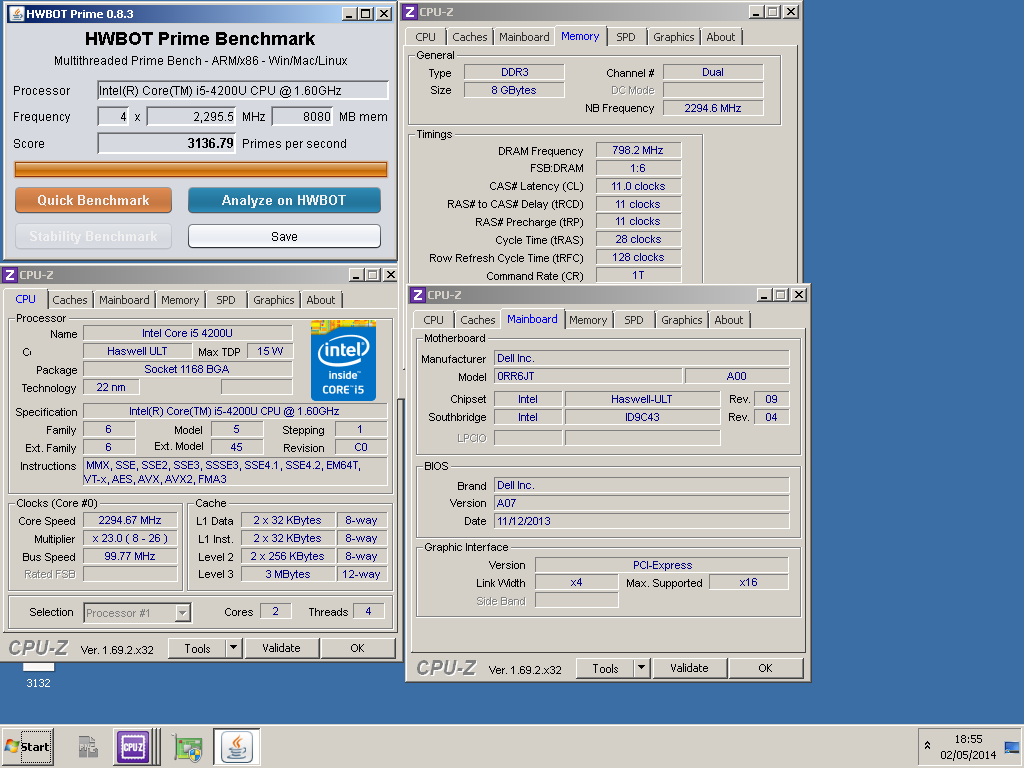
Task: Open the circuit board shield taskbar icon
Action: [188, 747]
